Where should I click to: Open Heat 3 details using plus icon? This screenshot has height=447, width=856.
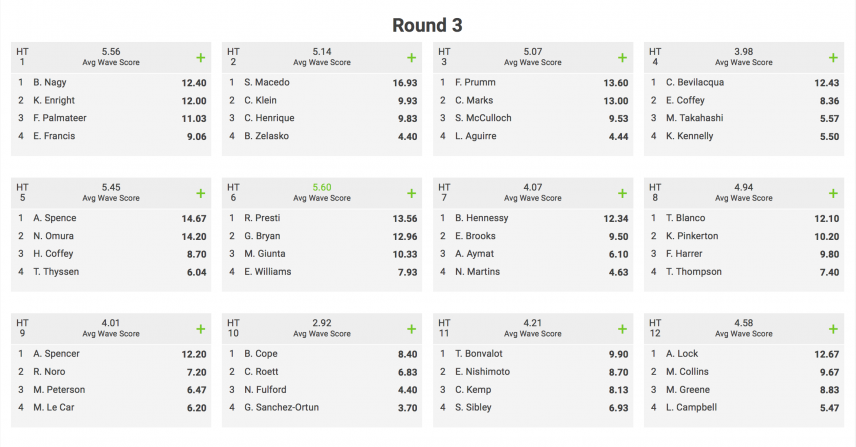coord(622,58)
